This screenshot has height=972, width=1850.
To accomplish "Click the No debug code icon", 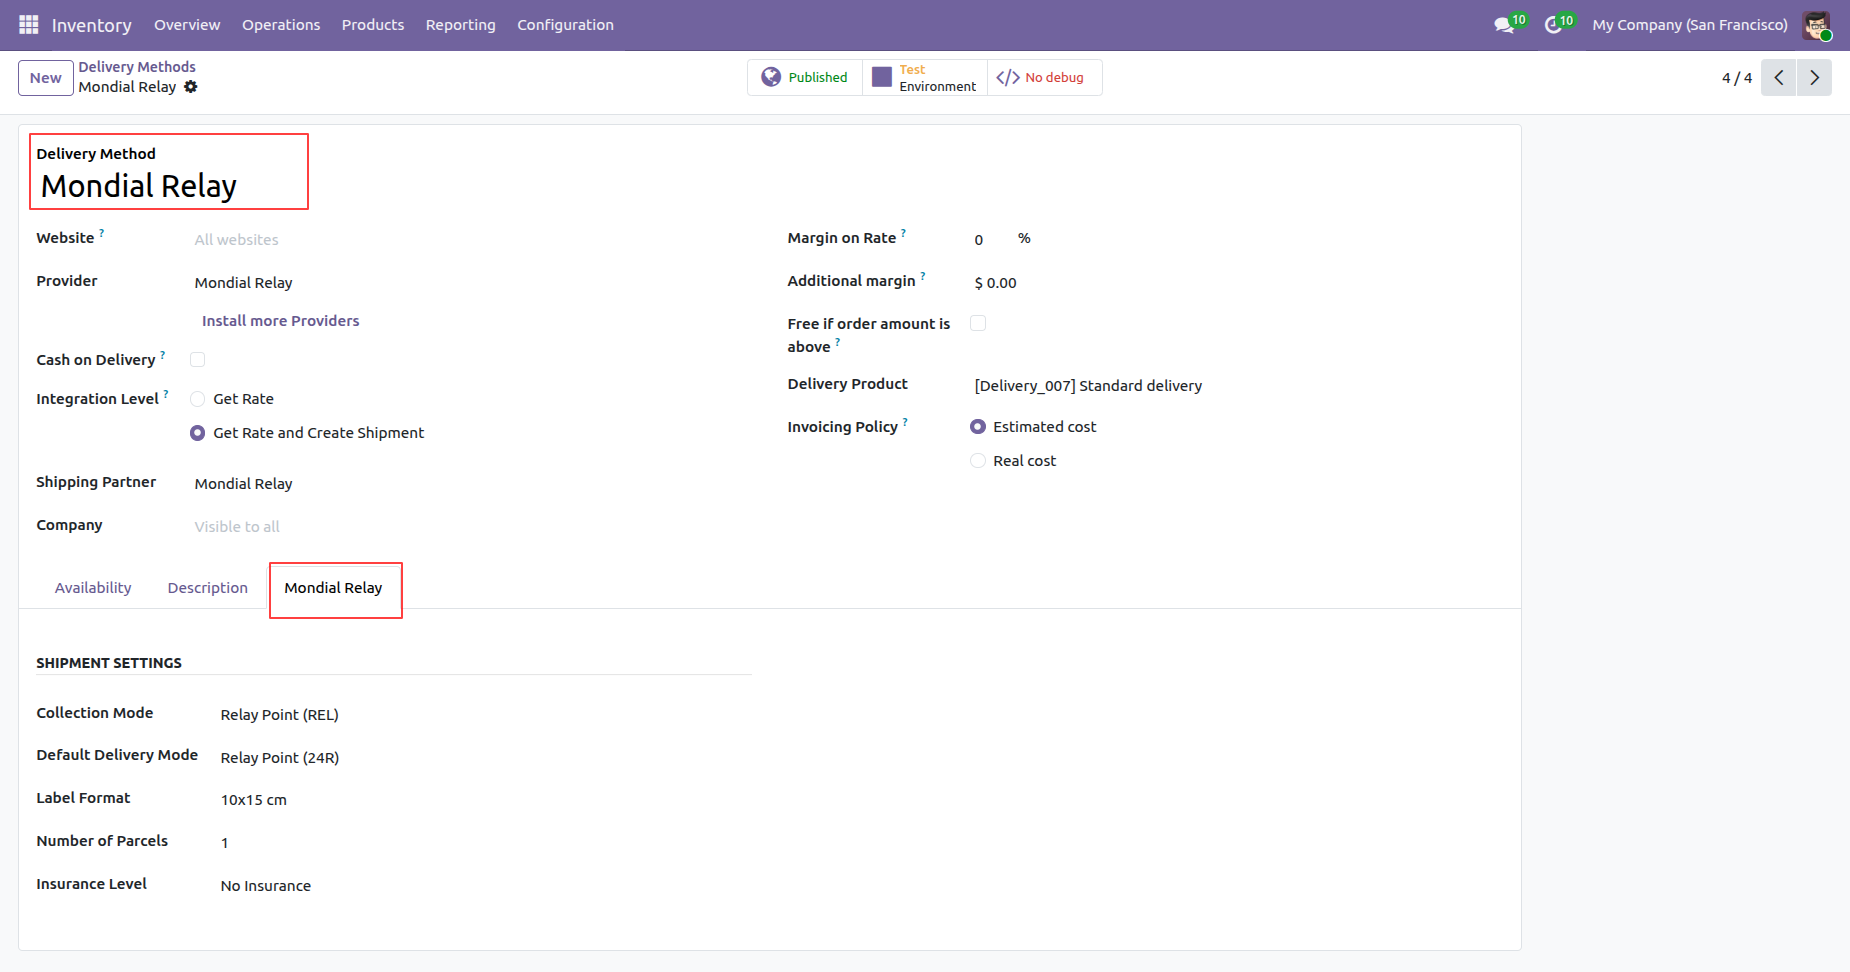I will click(1008, 77).
